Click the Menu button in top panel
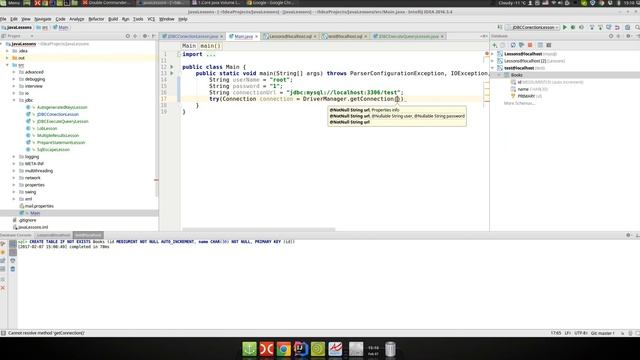The height and width of the screenshot is (360, 640). 11,3
